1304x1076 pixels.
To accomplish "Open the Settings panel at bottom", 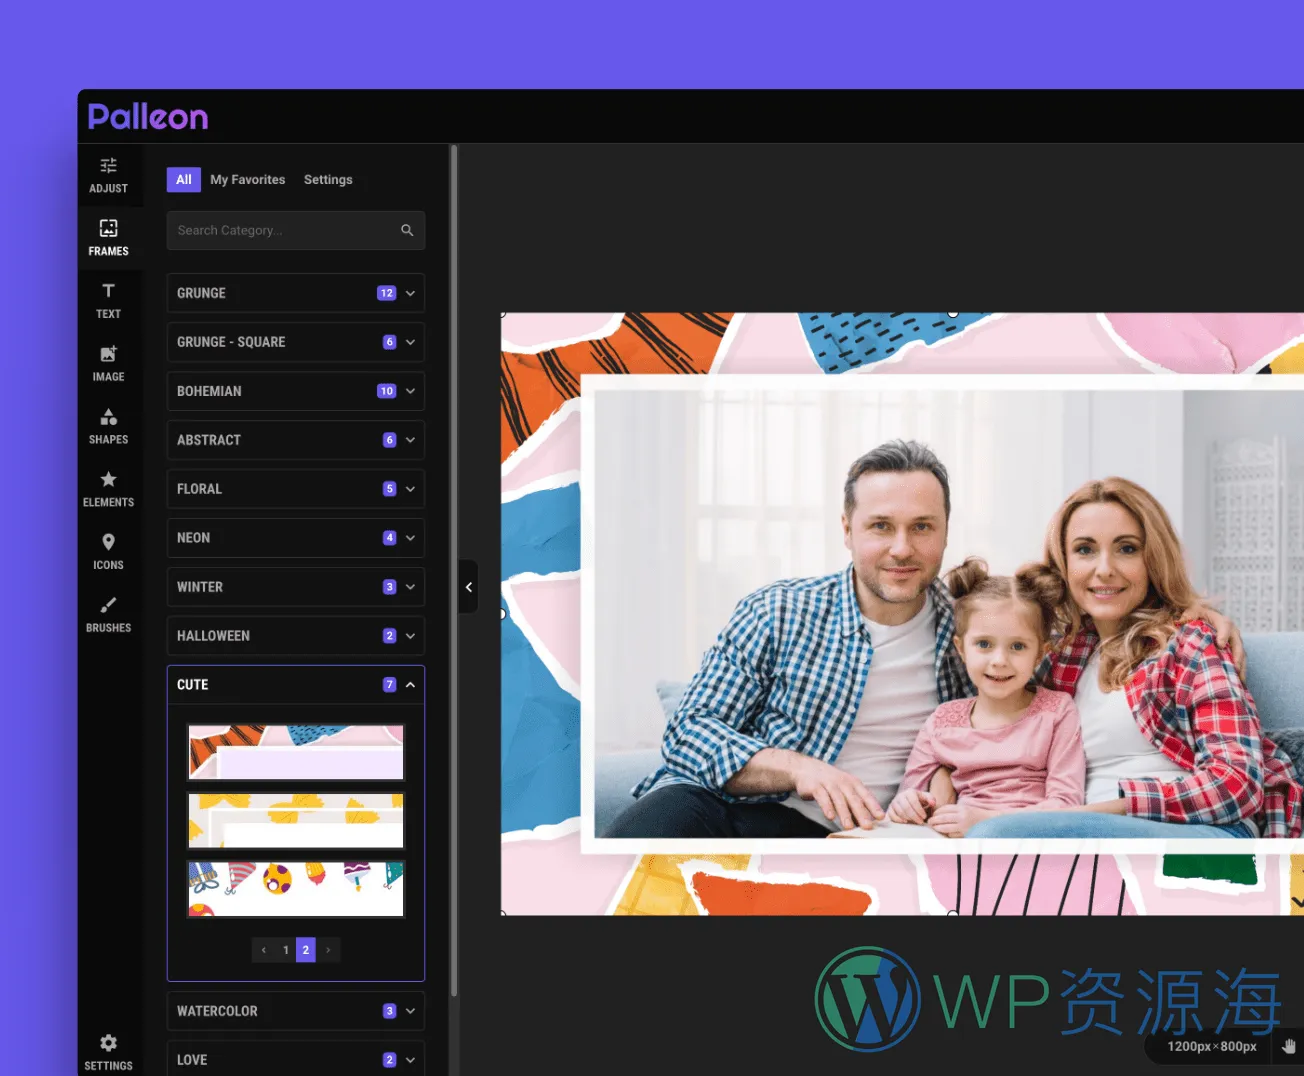I will [x=108, y=1051].
